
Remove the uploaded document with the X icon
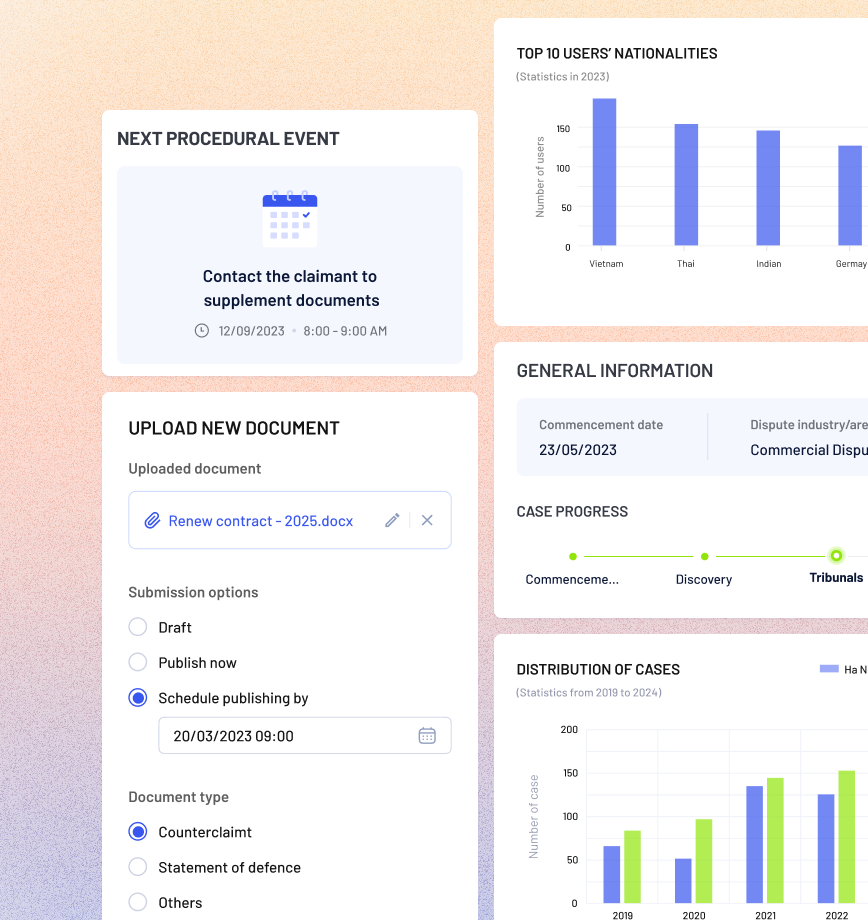tap(427, 520)
